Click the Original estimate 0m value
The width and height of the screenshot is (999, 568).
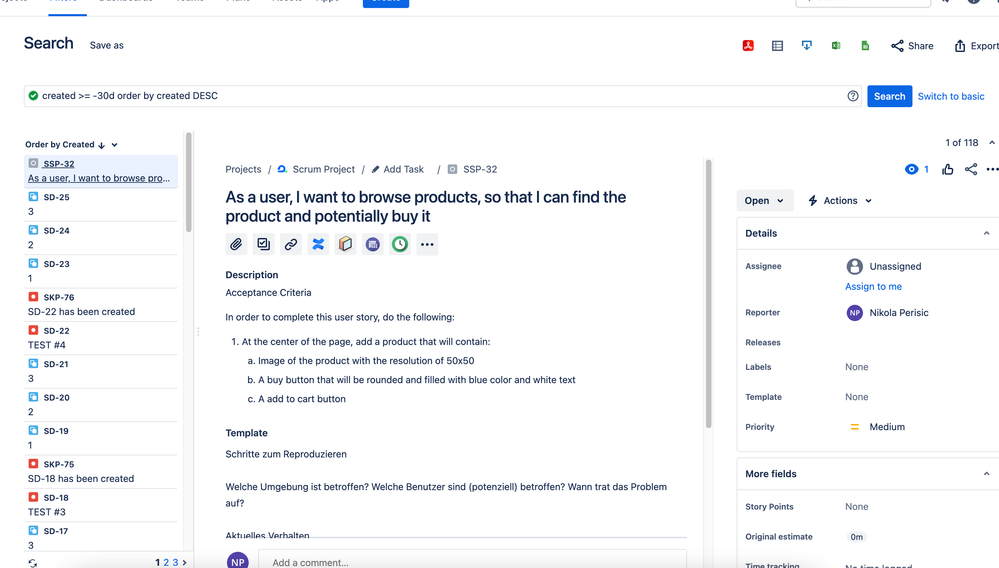click(856, 537)
